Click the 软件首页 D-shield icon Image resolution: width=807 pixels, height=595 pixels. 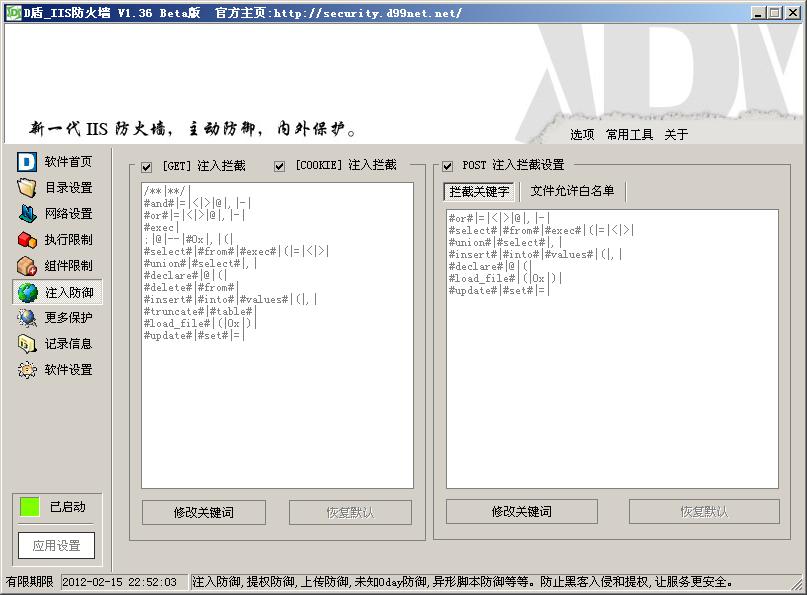pyautogui.click(x=27, y=162)
